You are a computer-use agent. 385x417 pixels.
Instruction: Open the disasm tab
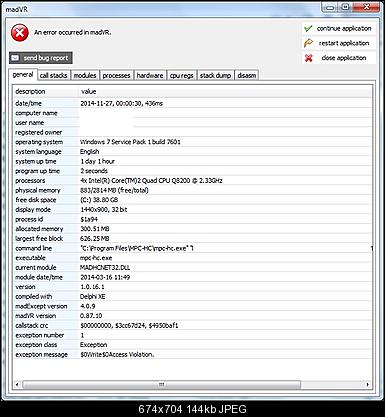[247, 76]
